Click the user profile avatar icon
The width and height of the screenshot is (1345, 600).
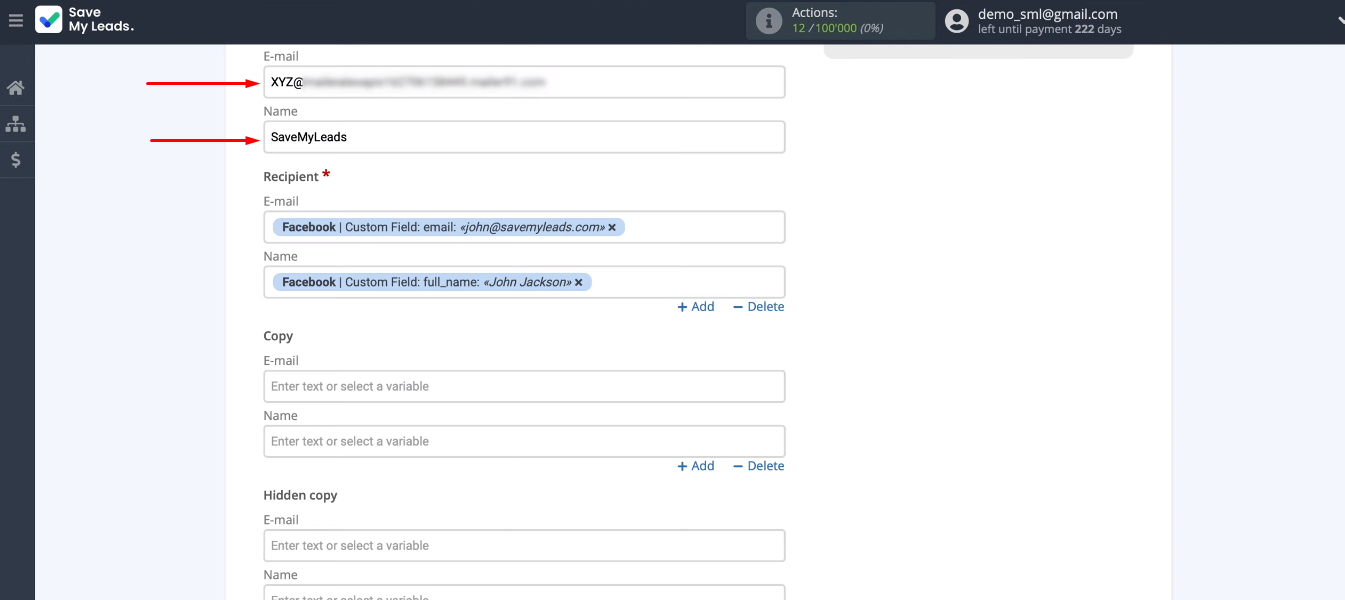point(957,21)
